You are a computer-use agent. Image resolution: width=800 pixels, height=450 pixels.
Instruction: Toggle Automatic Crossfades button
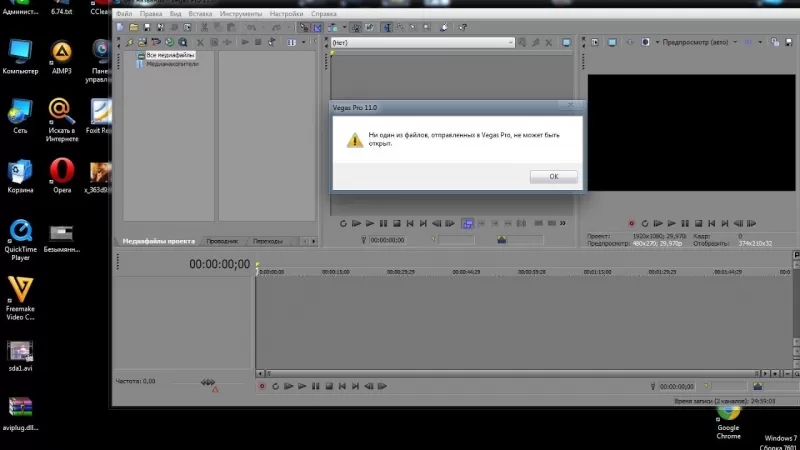pos(317,27)
